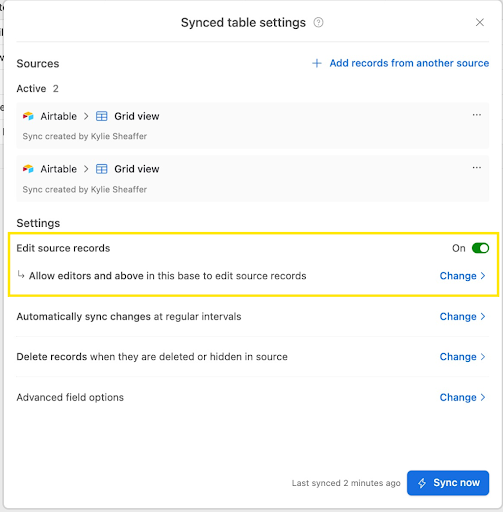The image size is (503, 512).
Task: Click Change for Advanced field options
Action: [x=462, y=397]
